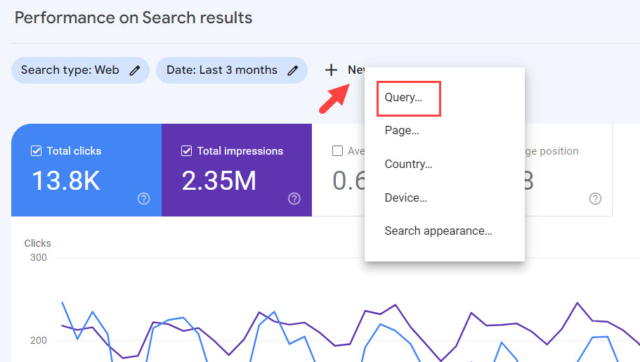Click the 2.35M total impressions value
Image resolution: width=640 pixels, height=362 pixels.
pos(219,181)
